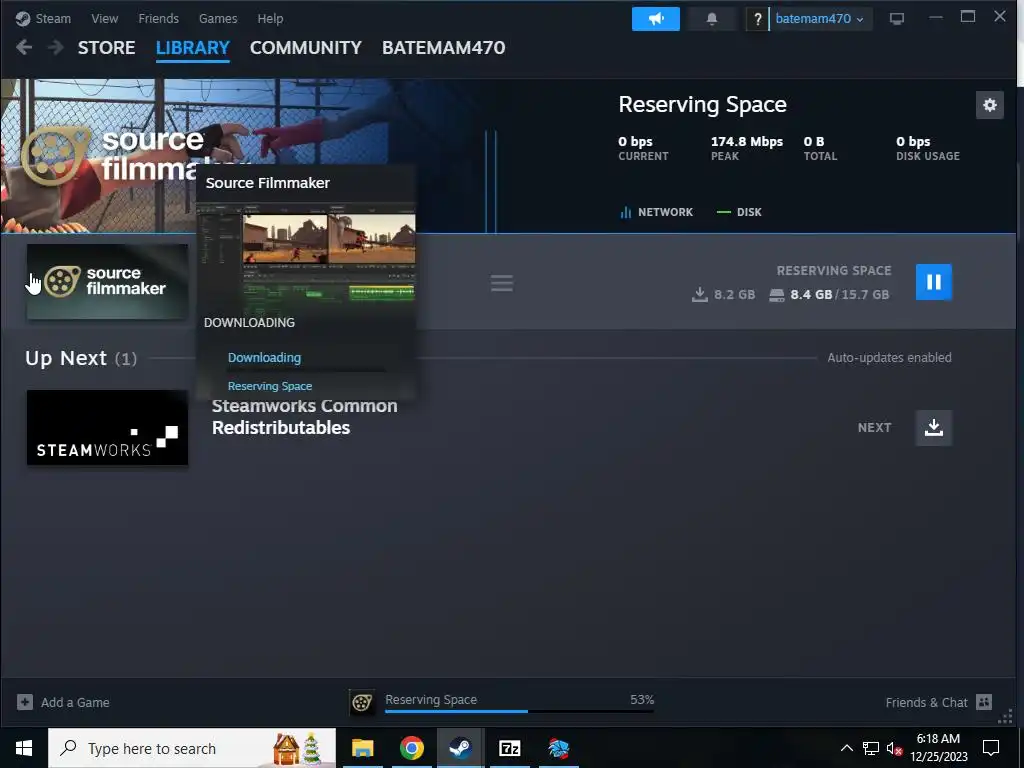
Task: Click the blue megaphone announcements icon
Action: click(656, 19)
